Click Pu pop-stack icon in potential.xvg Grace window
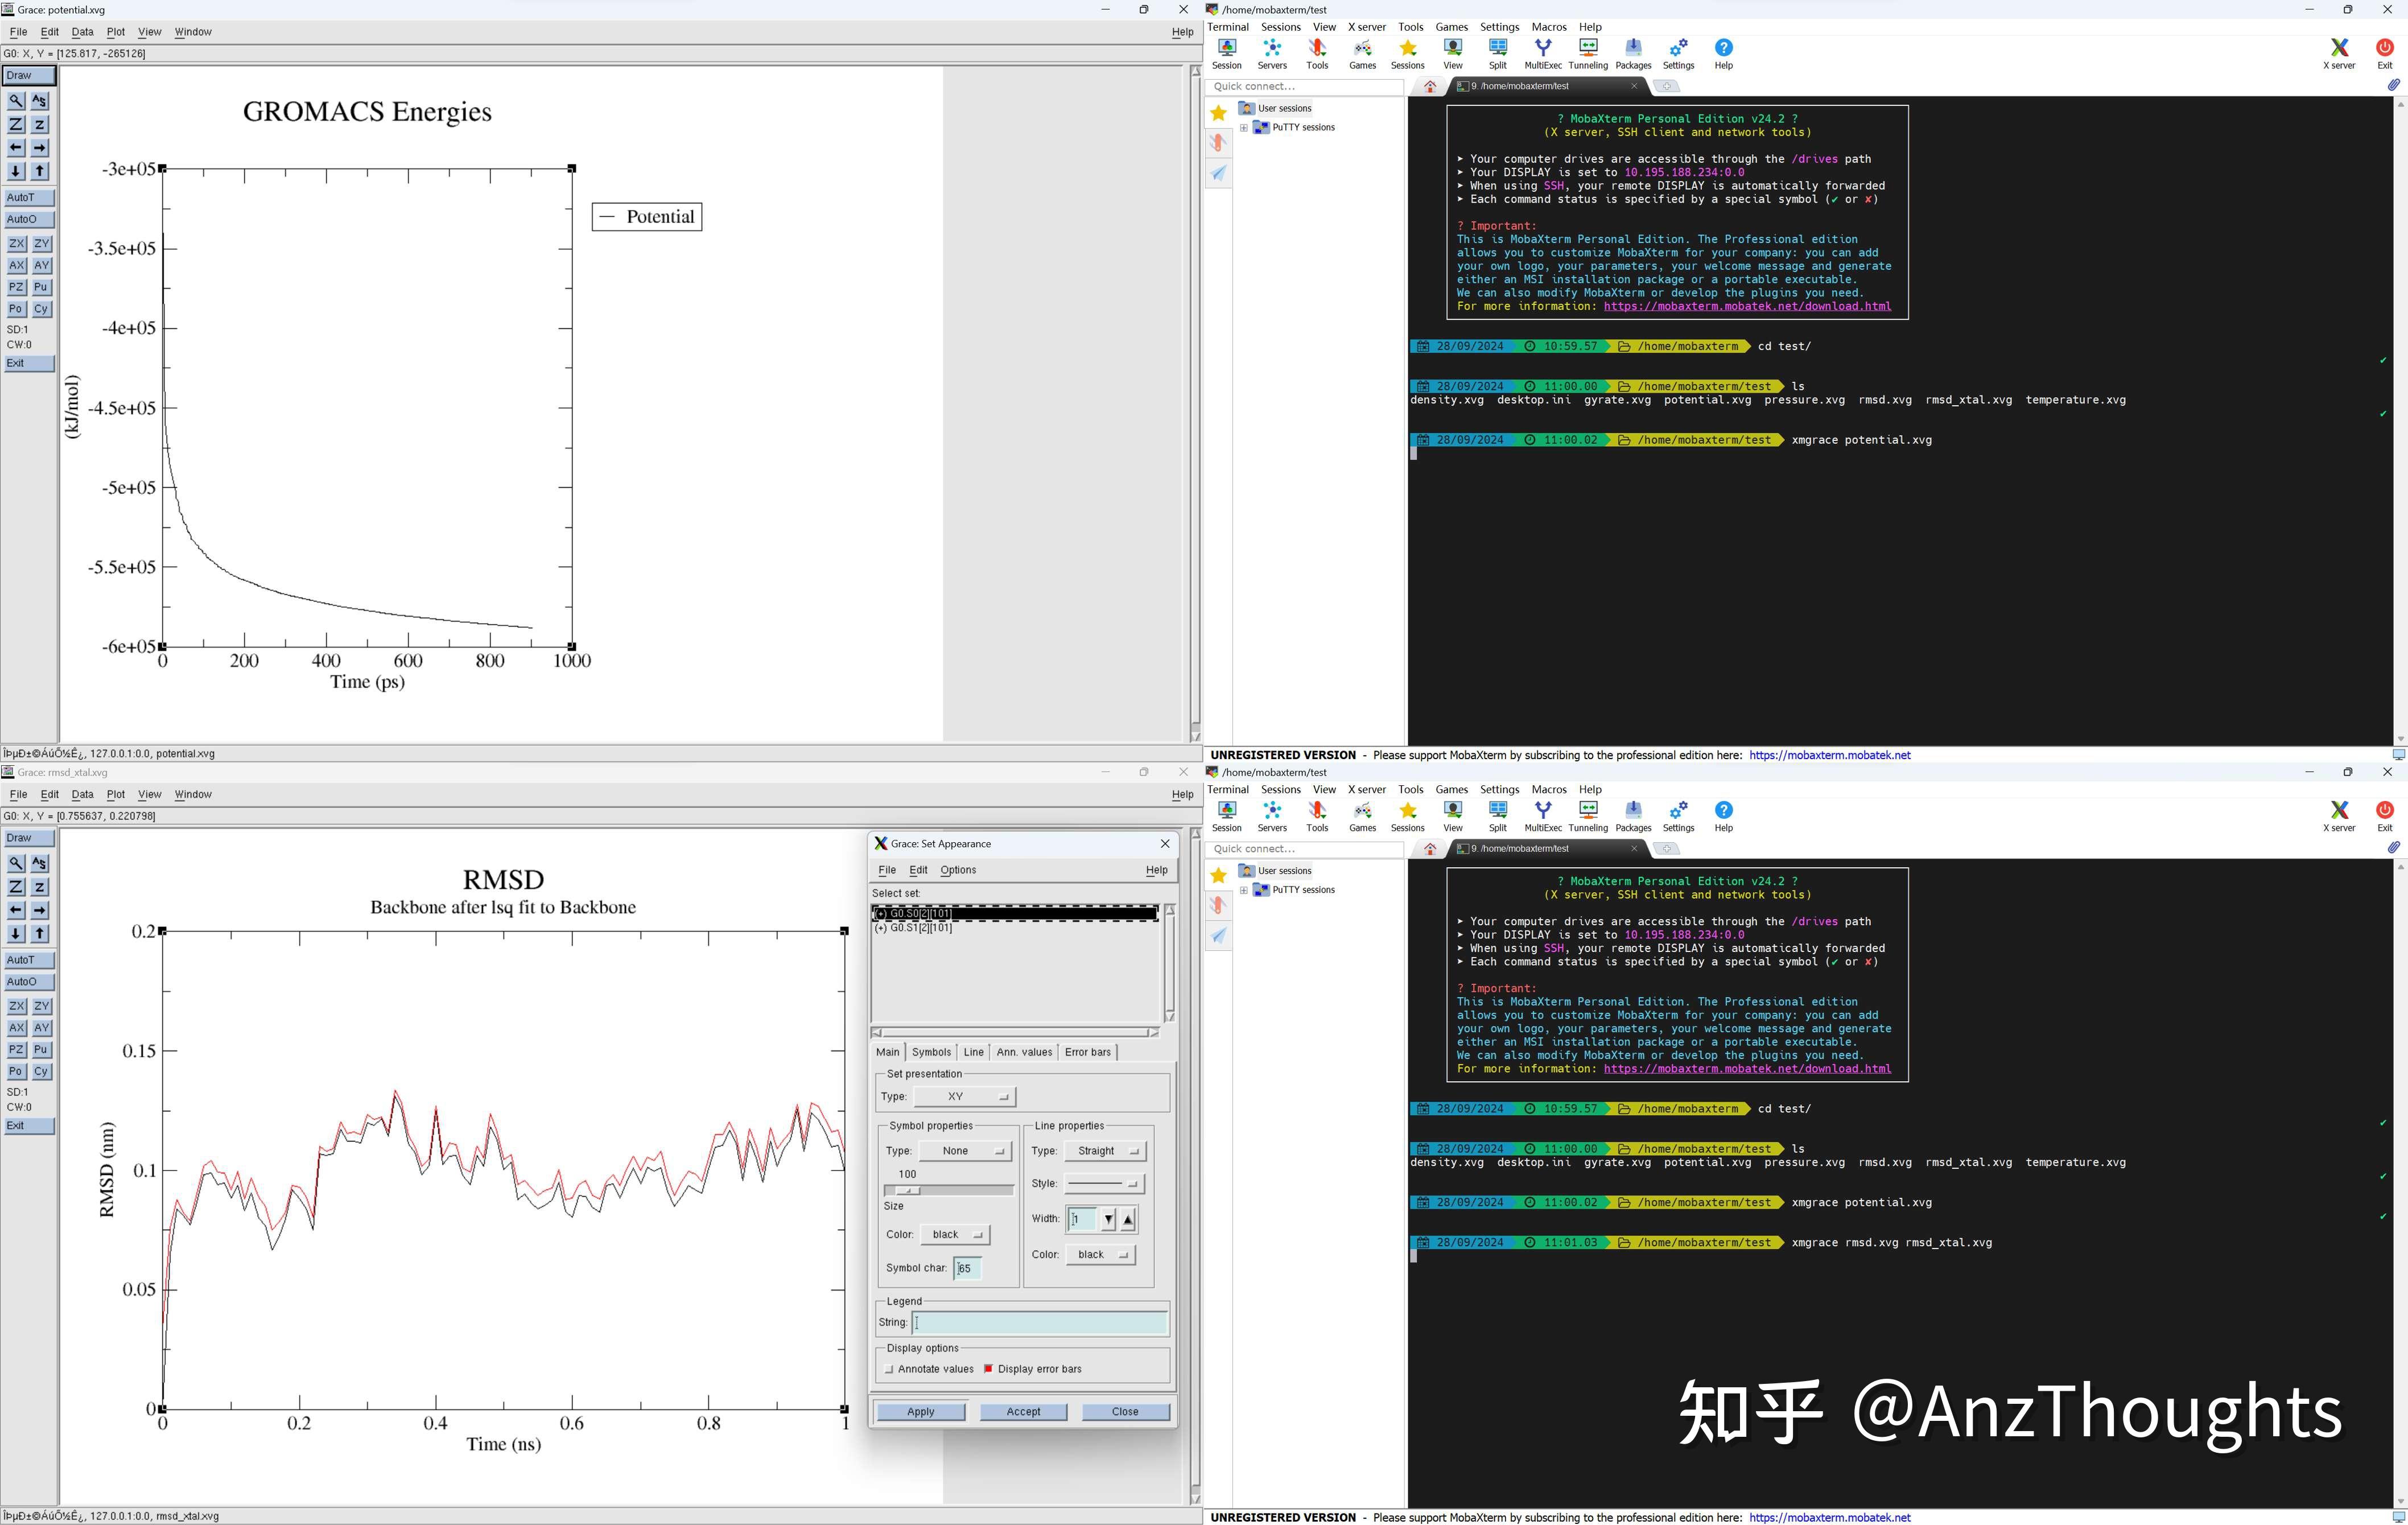The height and width of the screenshot is (1525, 2408). pyautogui.click(x=40, y=287)
